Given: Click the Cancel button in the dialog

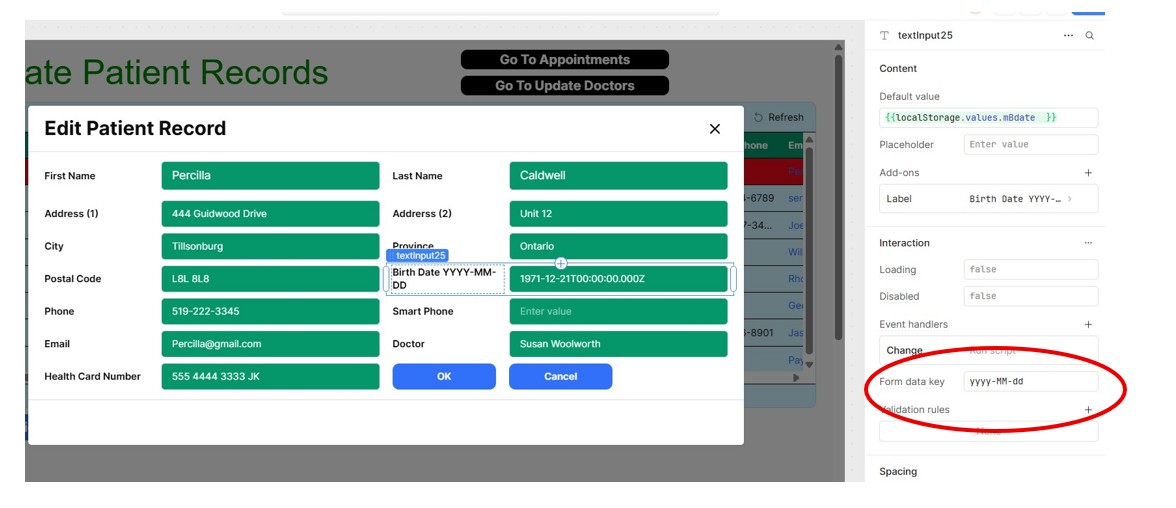Looking at the screenshot, I should pyautogui.click(x=560, y=377).
